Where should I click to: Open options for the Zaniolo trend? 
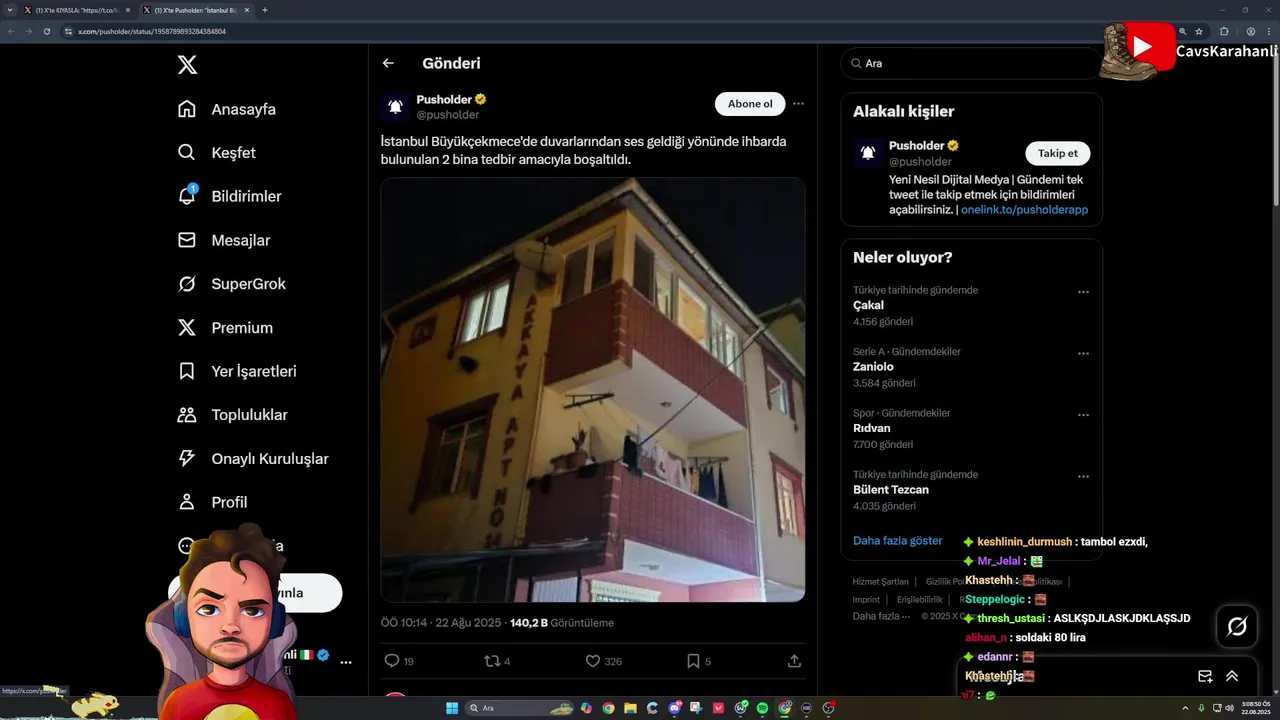click(1083, 354)
